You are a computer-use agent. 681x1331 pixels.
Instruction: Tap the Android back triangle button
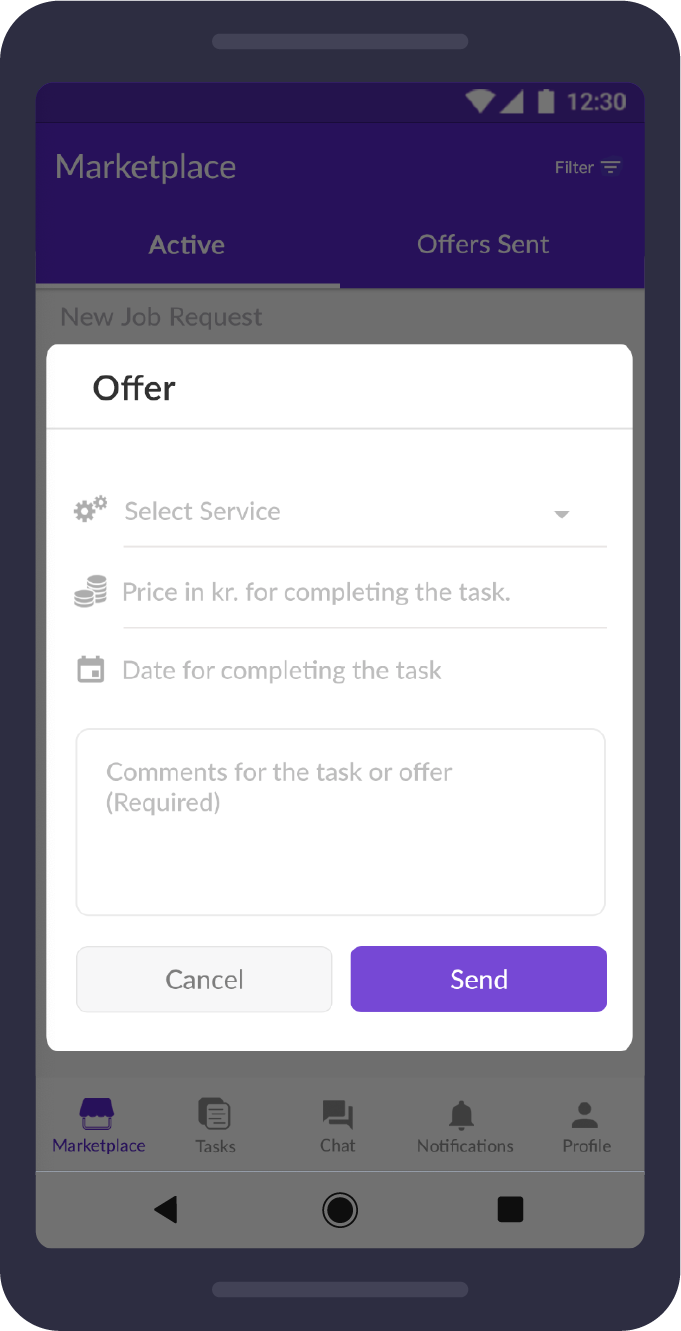click(x=165, y=1210)
